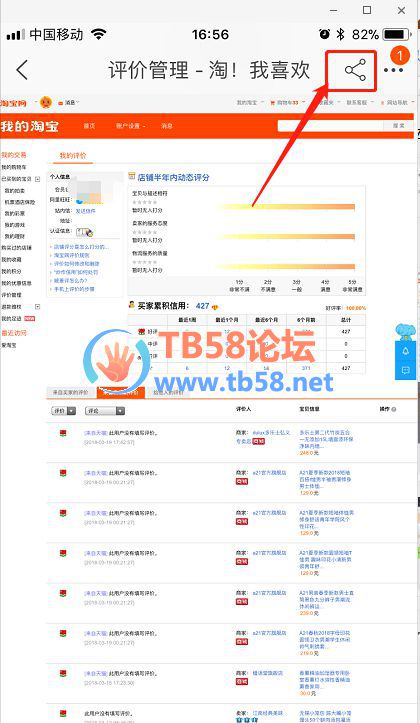Click the 淘宝网 logo at top left

point(14,103)
